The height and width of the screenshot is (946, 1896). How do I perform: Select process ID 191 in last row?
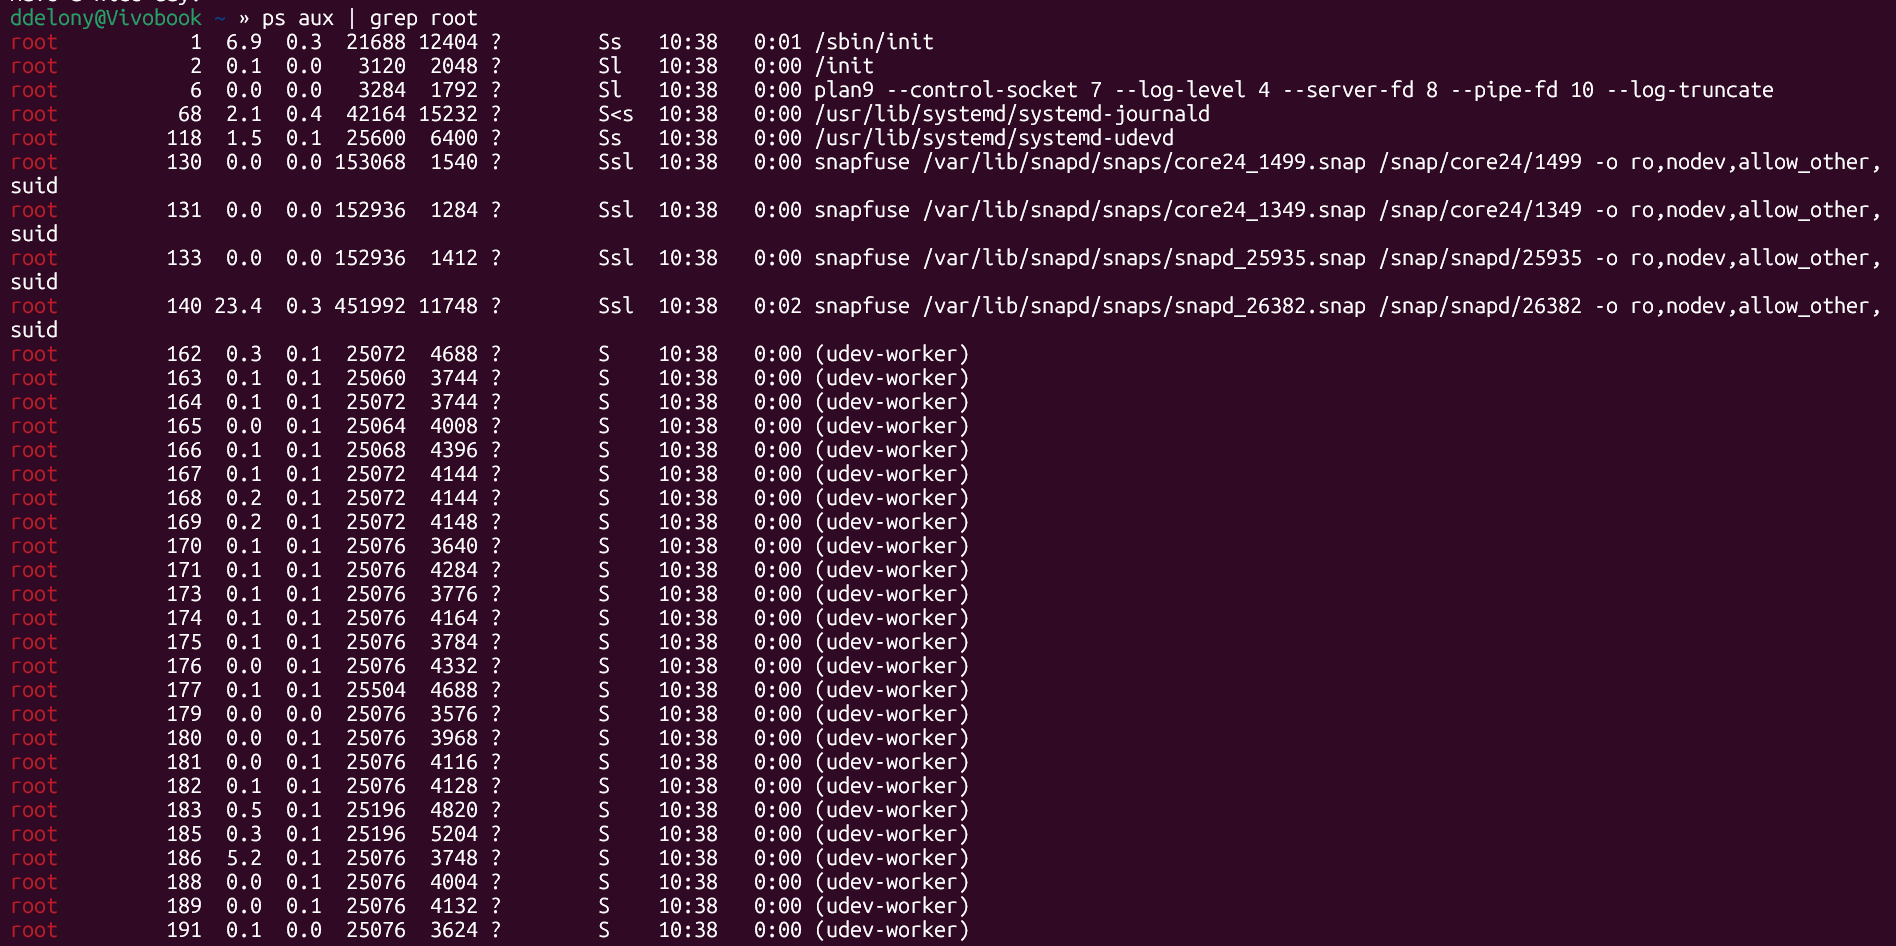coord(184,930)
